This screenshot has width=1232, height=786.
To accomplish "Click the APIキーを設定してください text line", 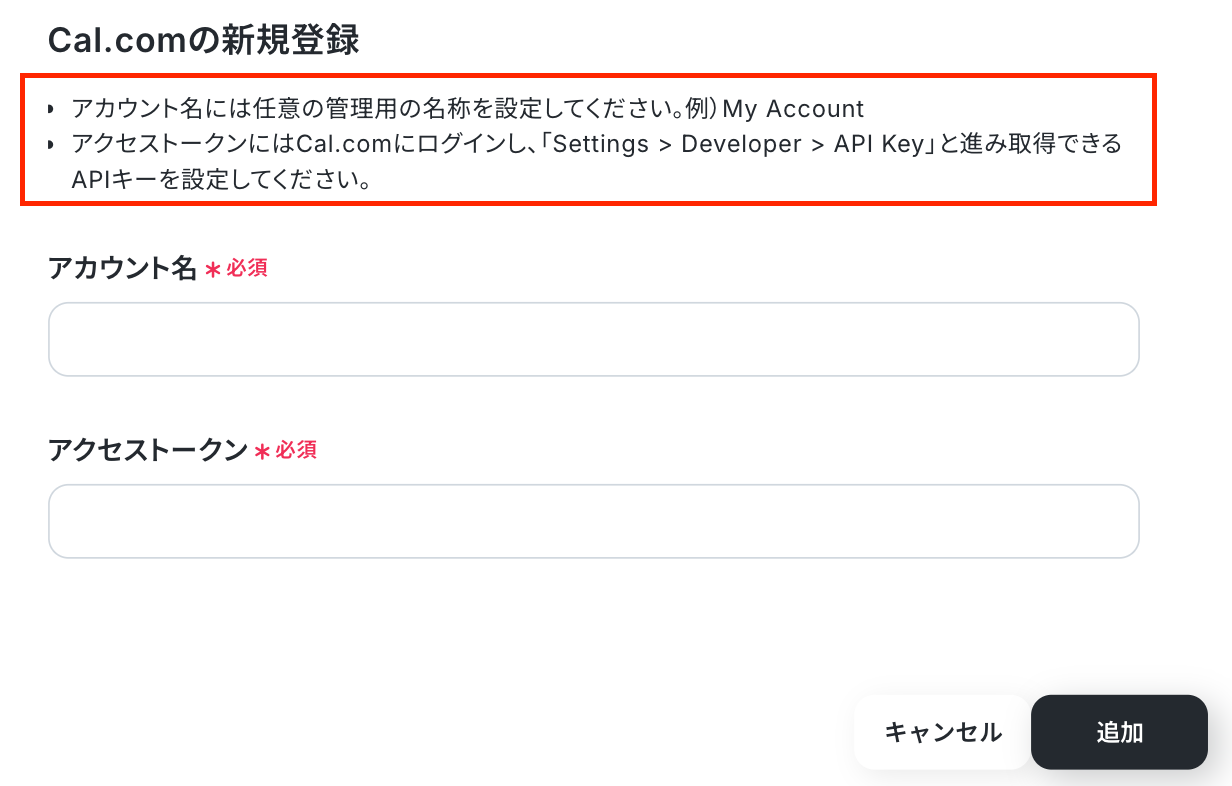I will [222, 181].
